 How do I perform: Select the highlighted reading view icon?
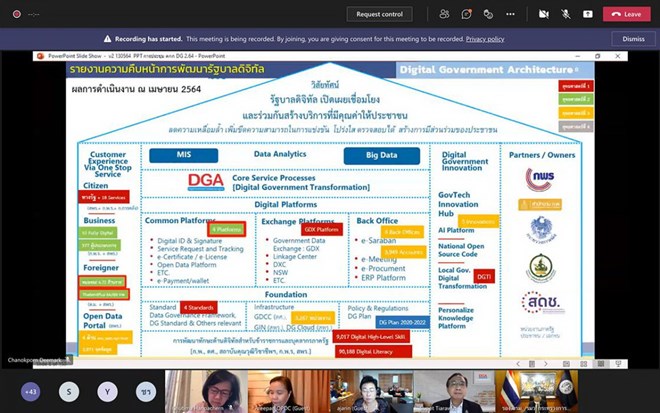(601, 364)
